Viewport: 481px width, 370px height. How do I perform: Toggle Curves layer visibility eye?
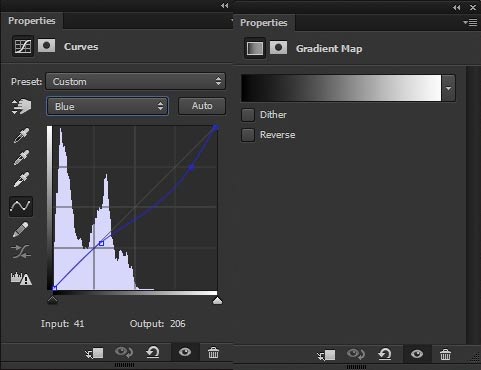pyautogui.click(x=185, y=352)
